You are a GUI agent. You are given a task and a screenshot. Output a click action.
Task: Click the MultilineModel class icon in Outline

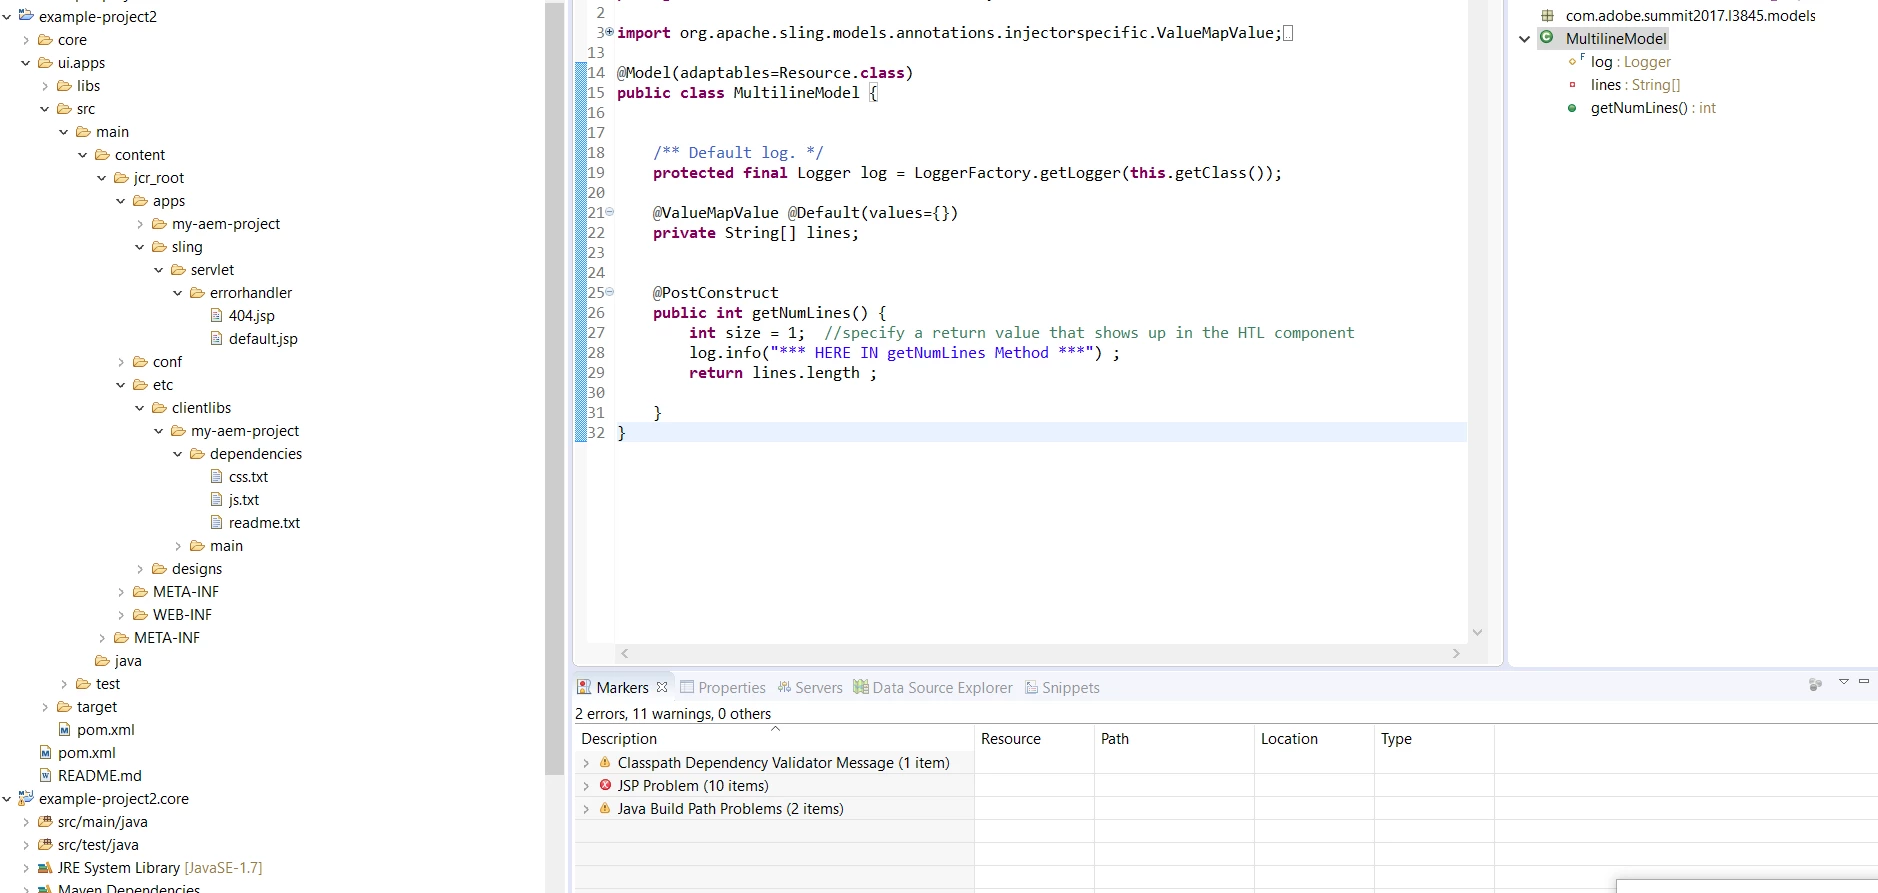click(x=1547, y=38)
